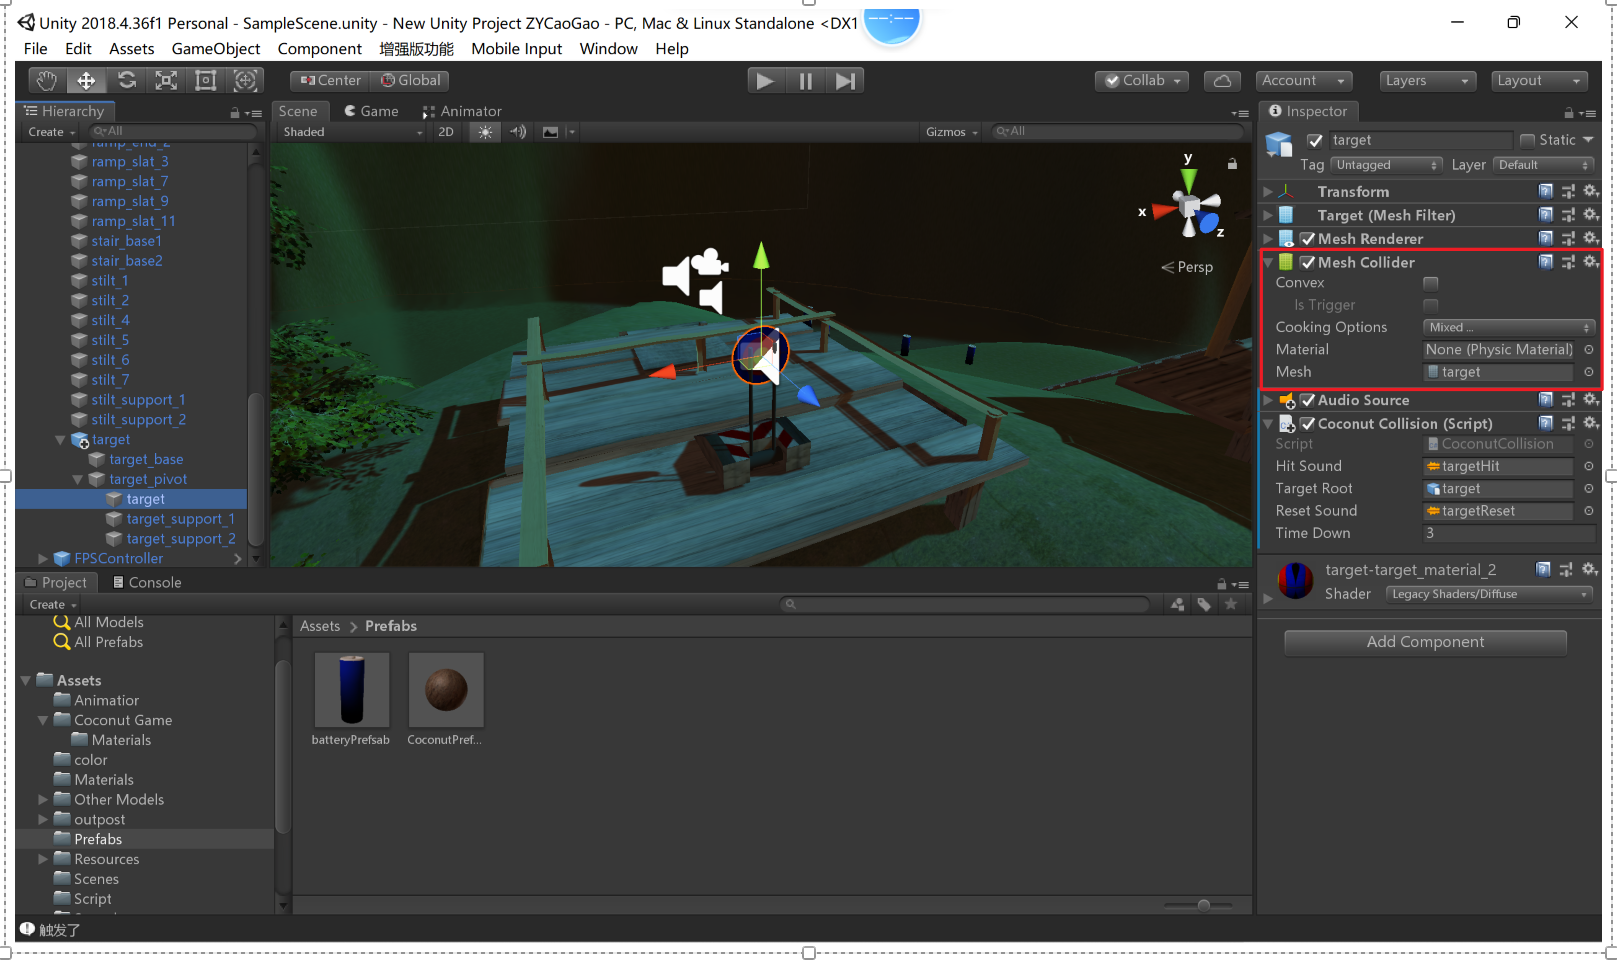1617x960 pixels.
Task: Open Cooking Options Mixed dropdown
Action: (1508, 327)
